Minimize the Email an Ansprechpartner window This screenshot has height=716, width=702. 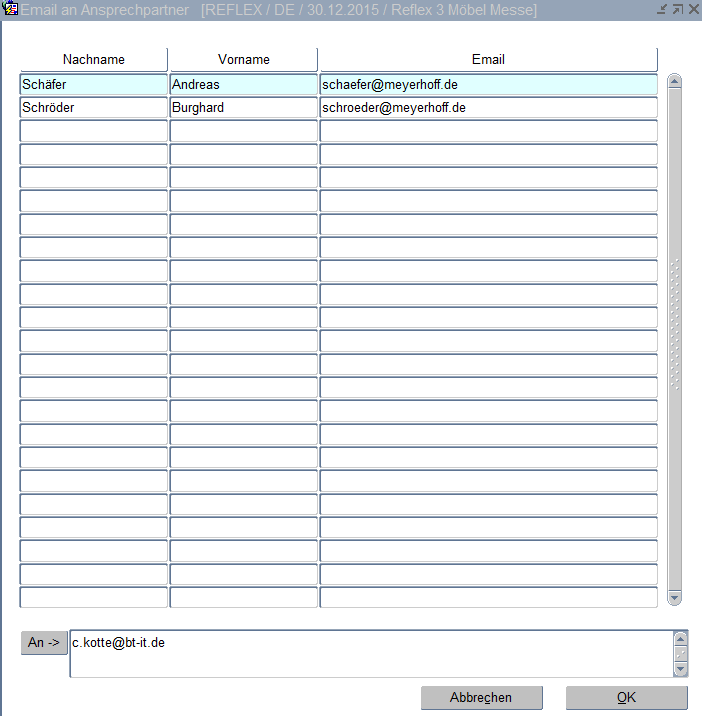661,10
